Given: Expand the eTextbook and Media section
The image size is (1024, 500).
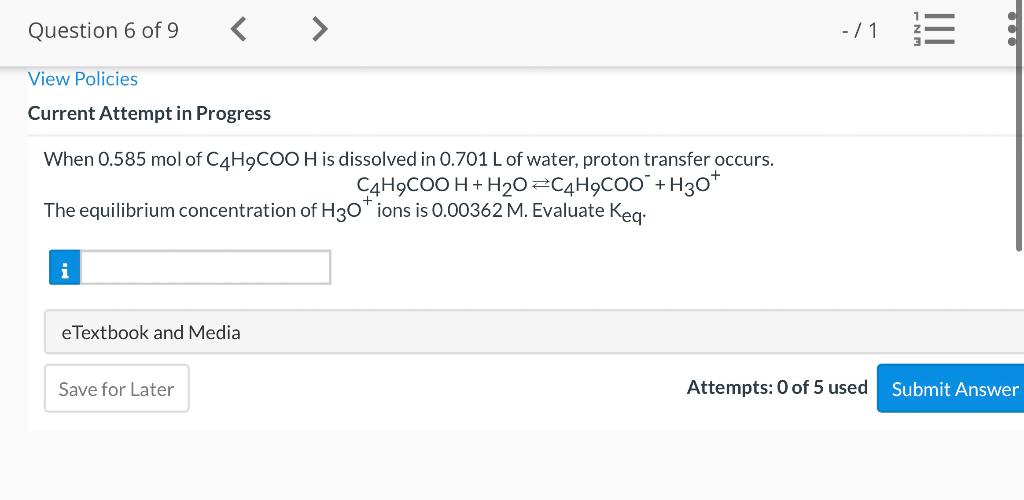Looking at the screenshot, I should click(x=534, y=332).
